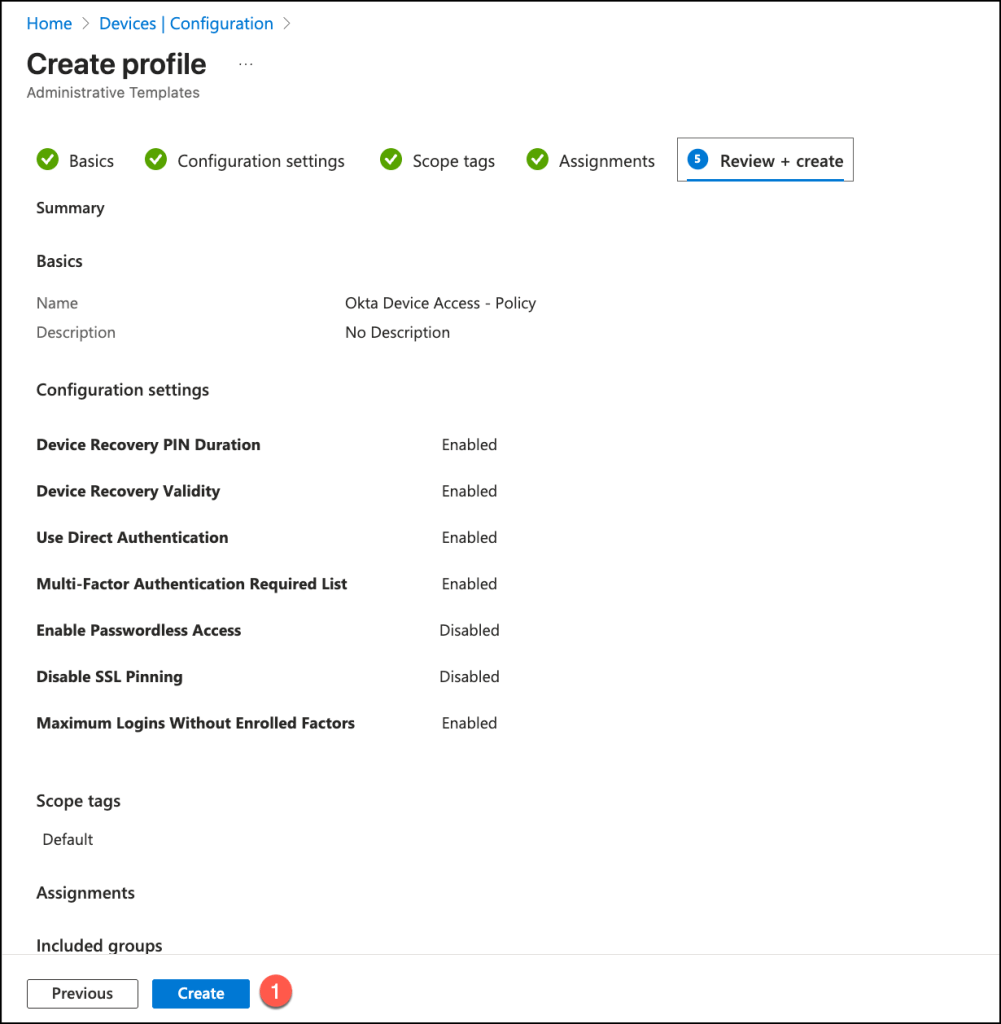Open the Devices | Configuration breadcrumb
This screenshot has height=1024, width=1001.
(x=186, y=23)
